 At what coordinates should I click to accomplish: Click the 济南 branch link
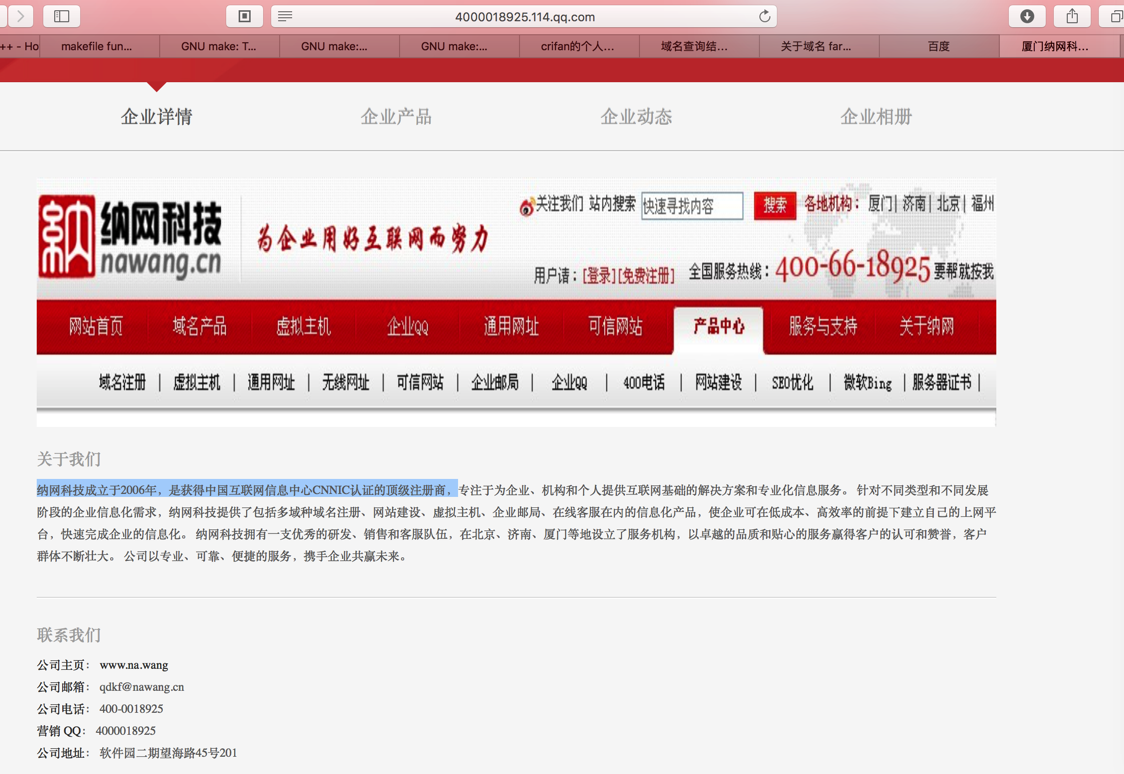[914, 204]
